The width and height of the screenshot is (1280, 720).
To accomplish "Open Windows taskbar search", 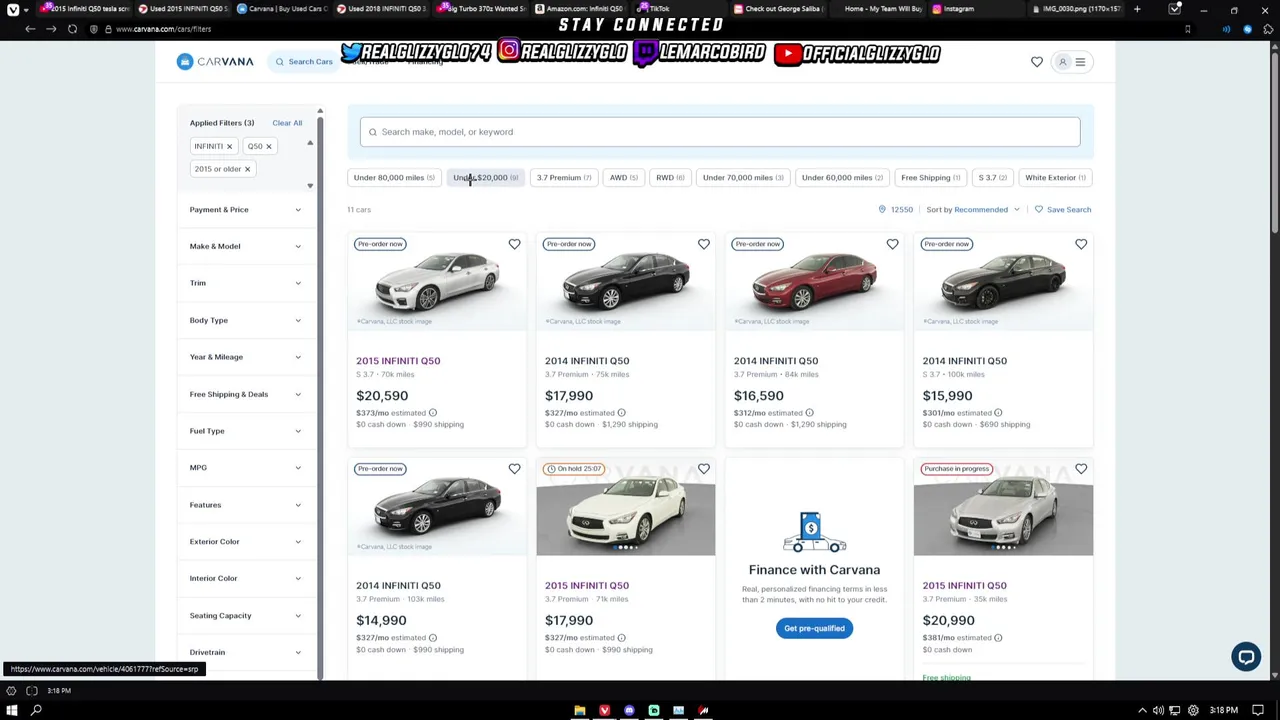I will [x=36, y=710].
